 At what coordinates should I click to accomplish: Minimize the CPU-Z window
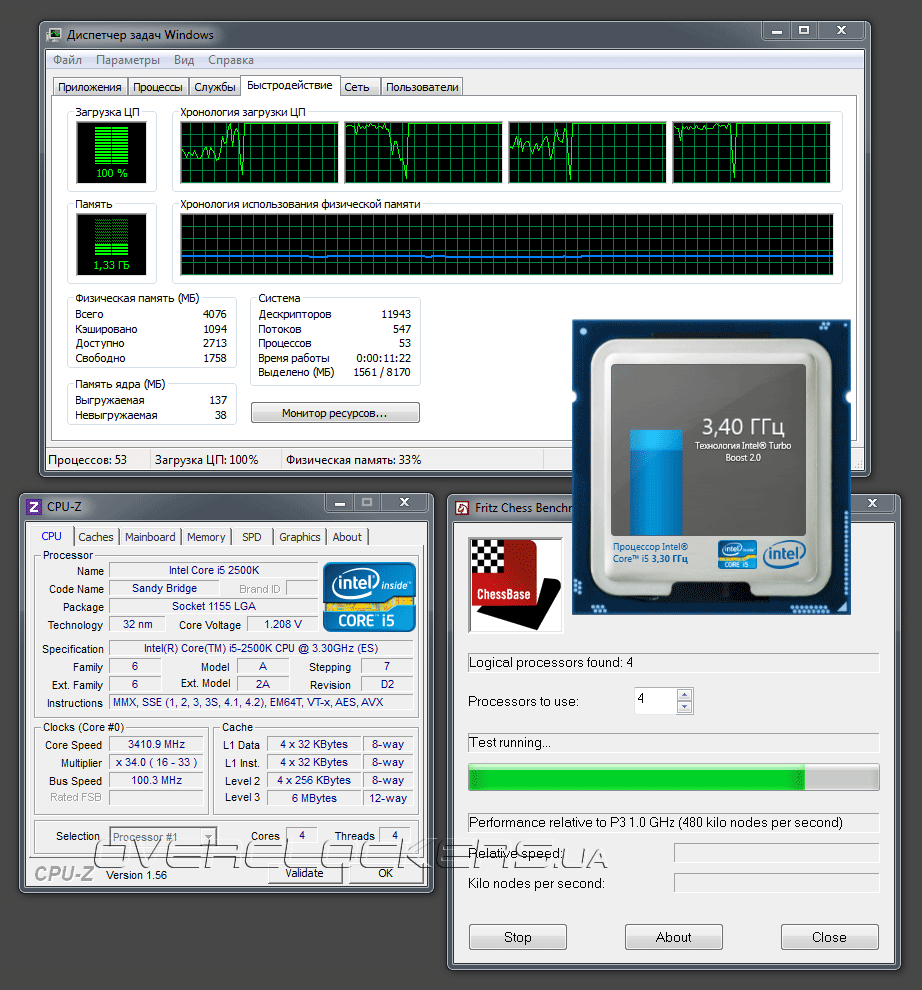click(340, 503)
